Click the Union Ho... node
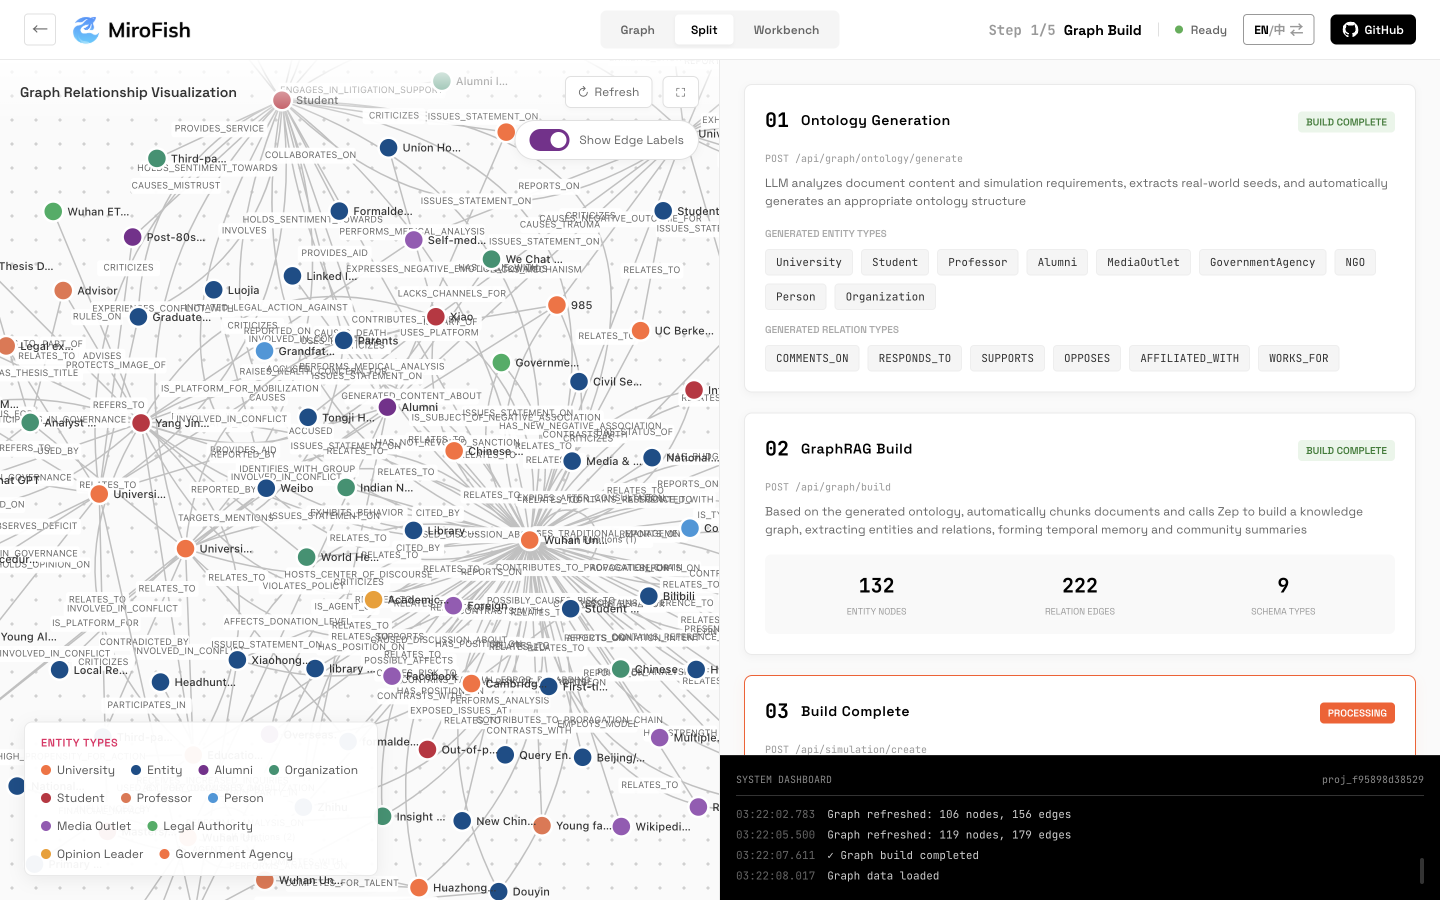1440x900 pixels. tap(389, 148)
